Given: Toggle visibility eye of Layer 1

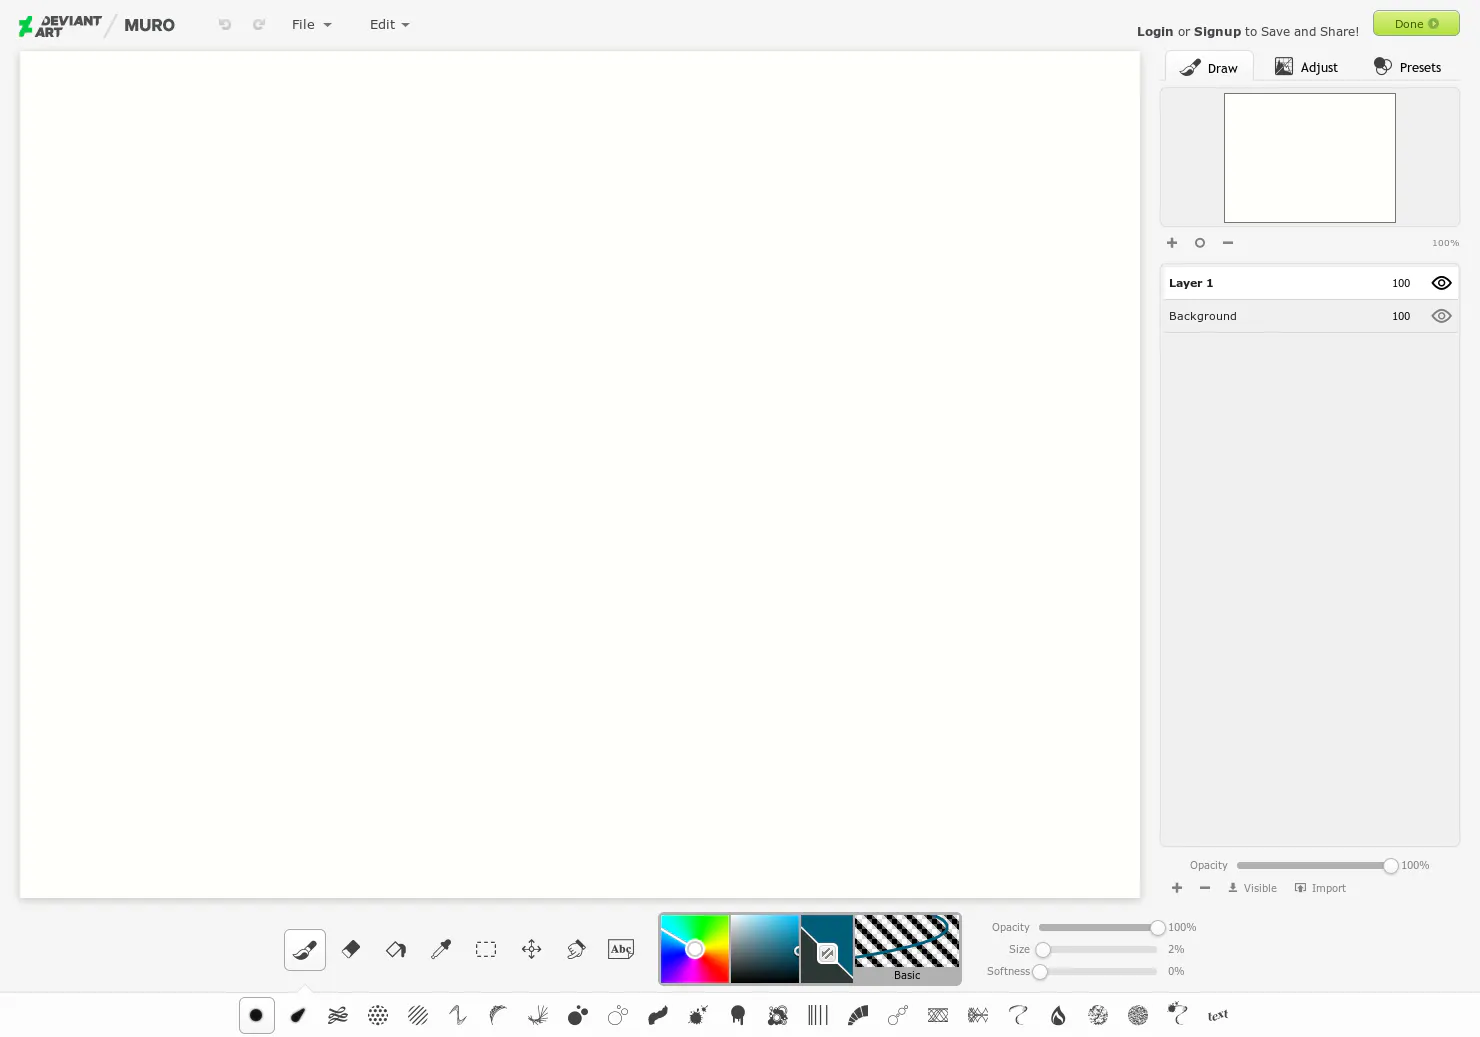Looking at the screenshot, I should (1441, 283).
